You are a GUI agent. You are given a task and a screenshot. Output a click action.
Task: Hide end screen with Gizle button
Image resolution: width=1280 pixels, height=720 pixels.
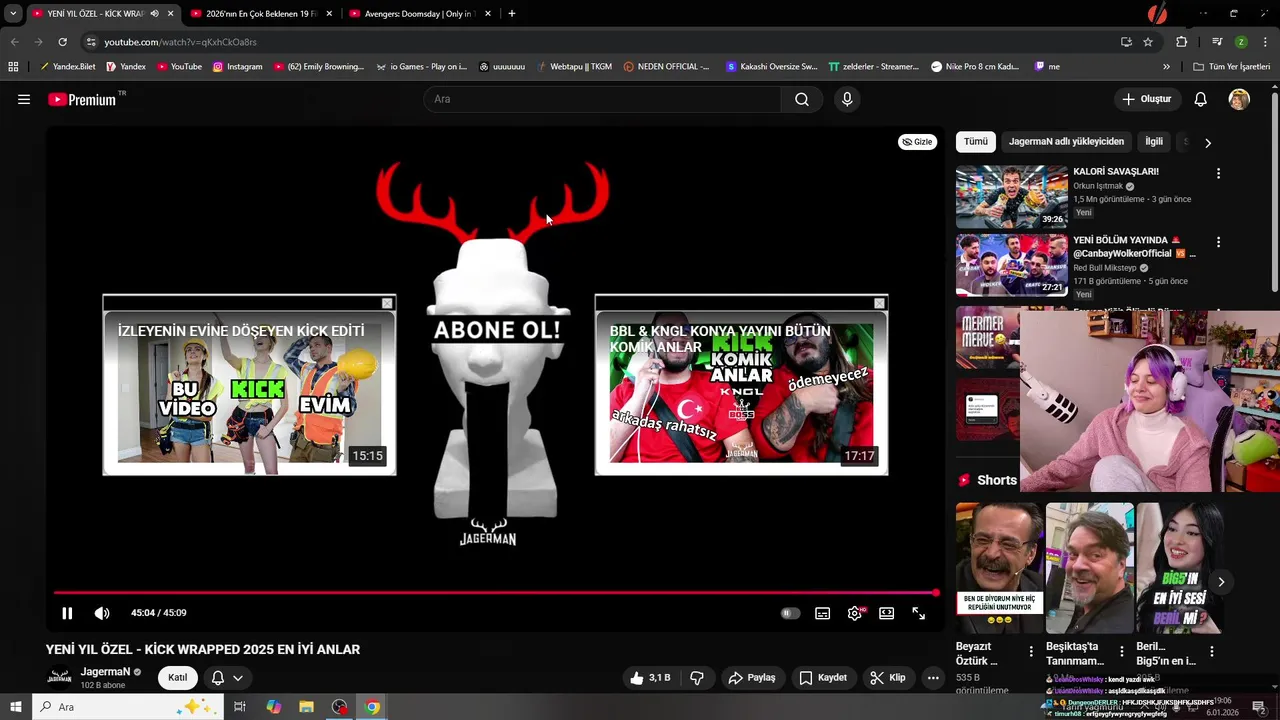(x=917, y=142)
